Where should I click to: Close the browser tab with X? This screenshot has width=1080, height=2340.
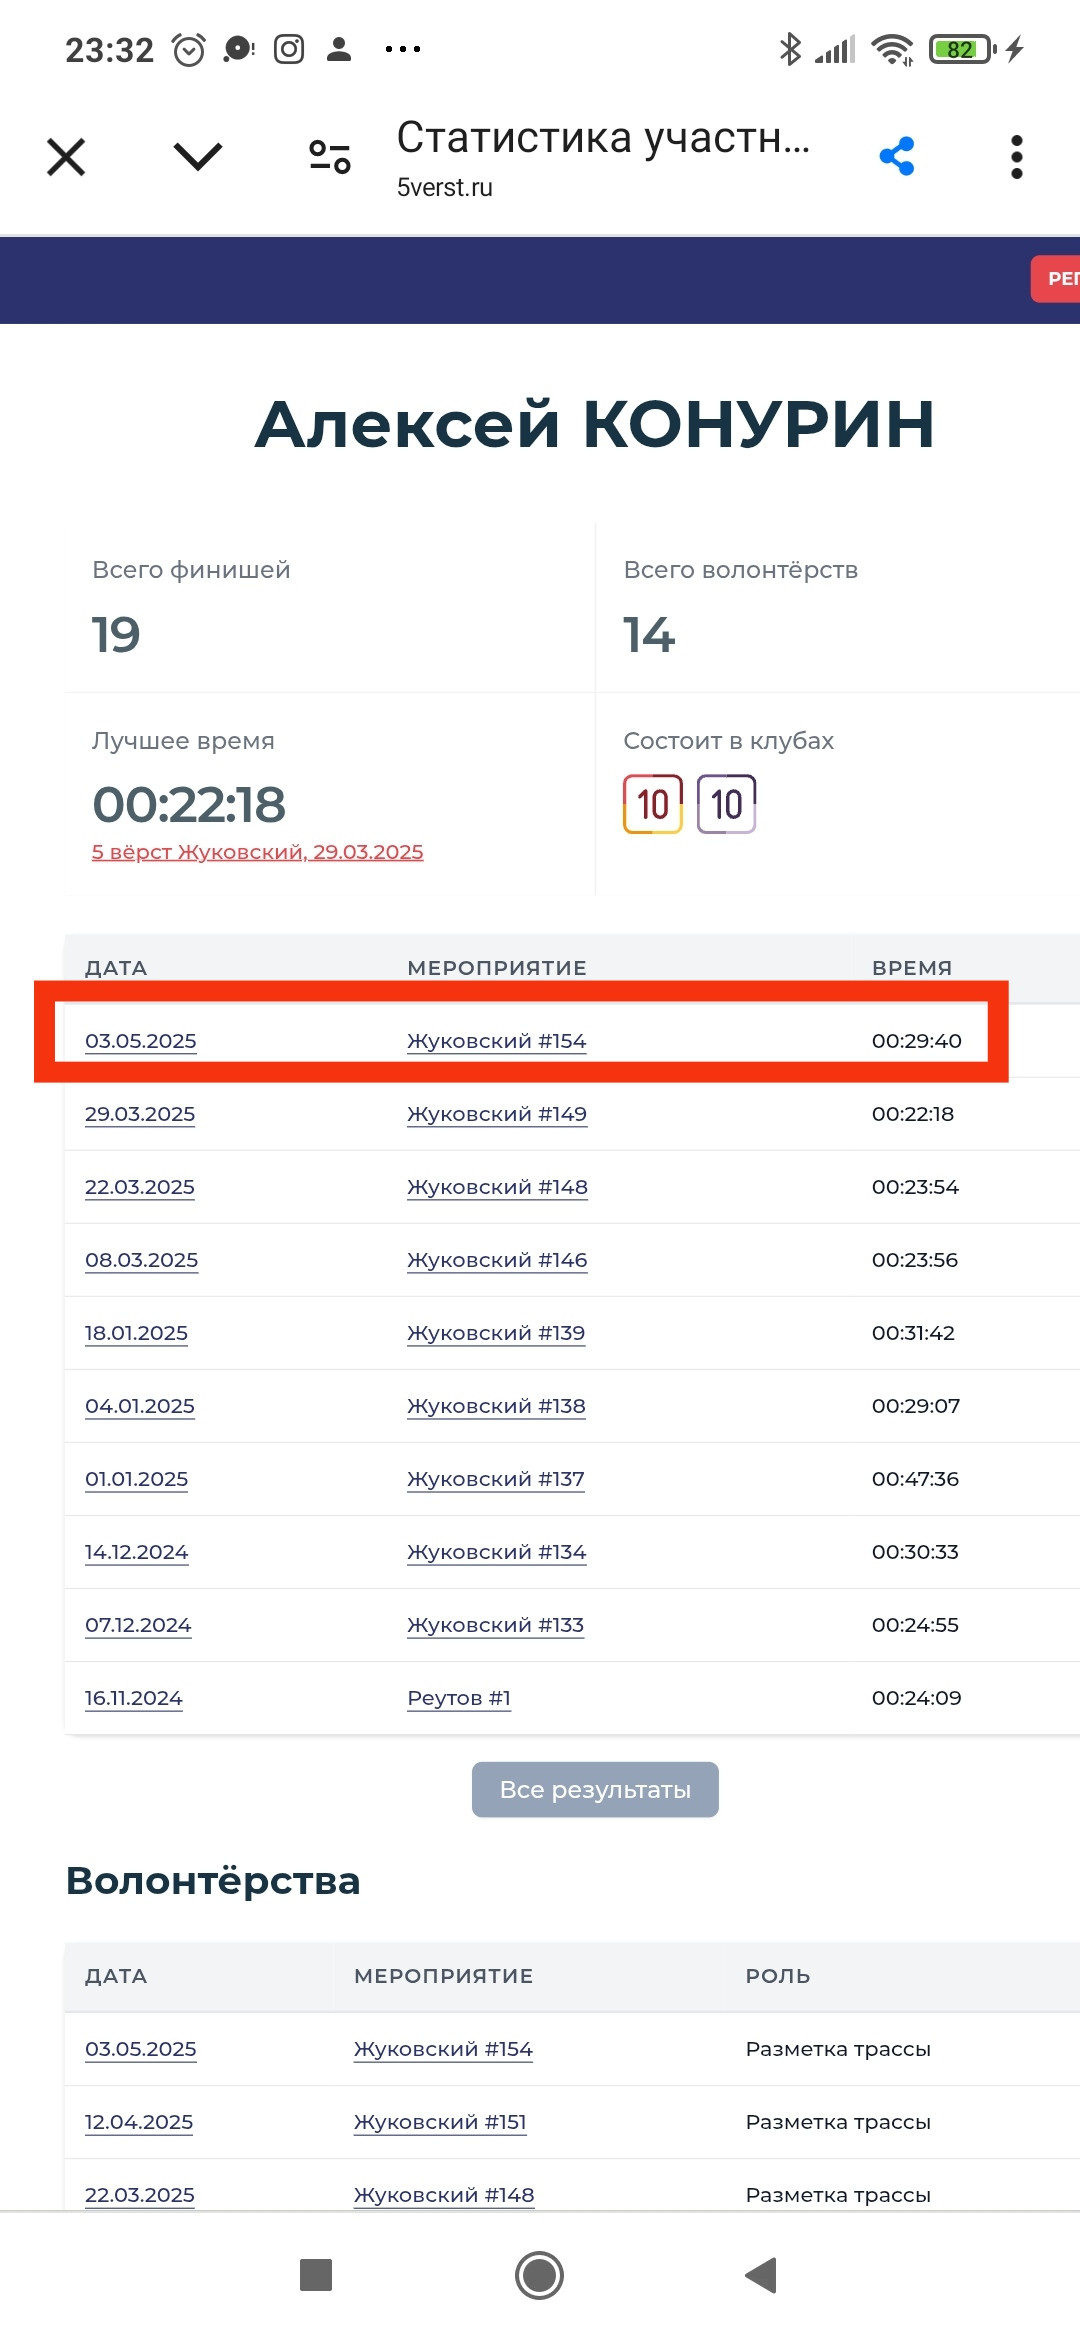[x=66, y=157]
